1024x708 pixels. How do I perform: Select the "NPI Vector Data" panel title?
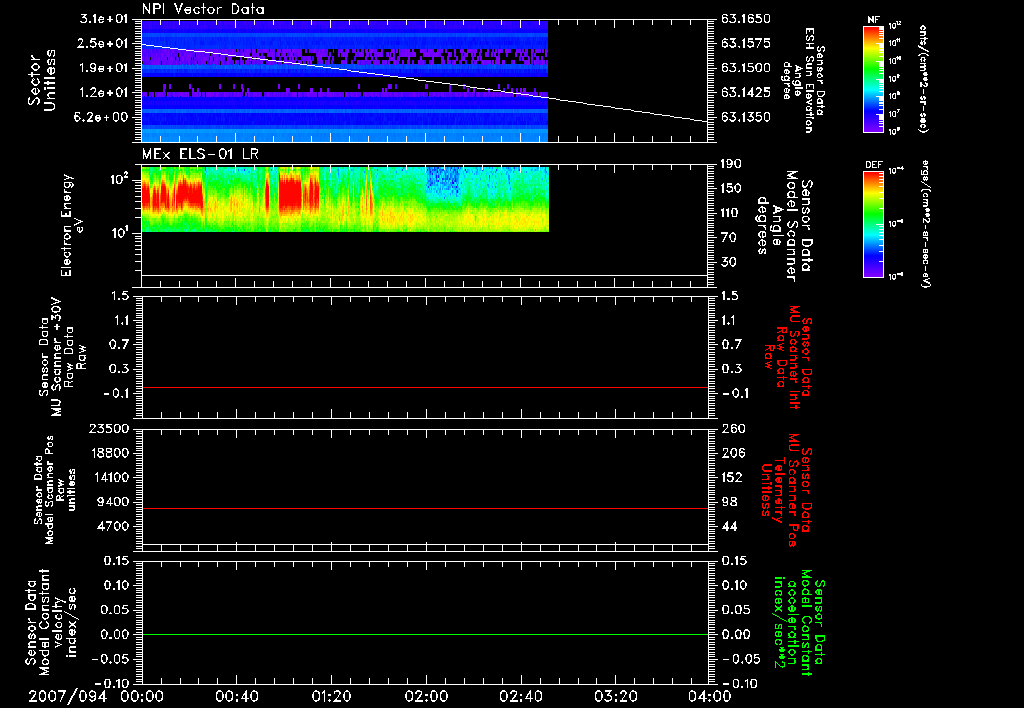[x=203, y=9]
